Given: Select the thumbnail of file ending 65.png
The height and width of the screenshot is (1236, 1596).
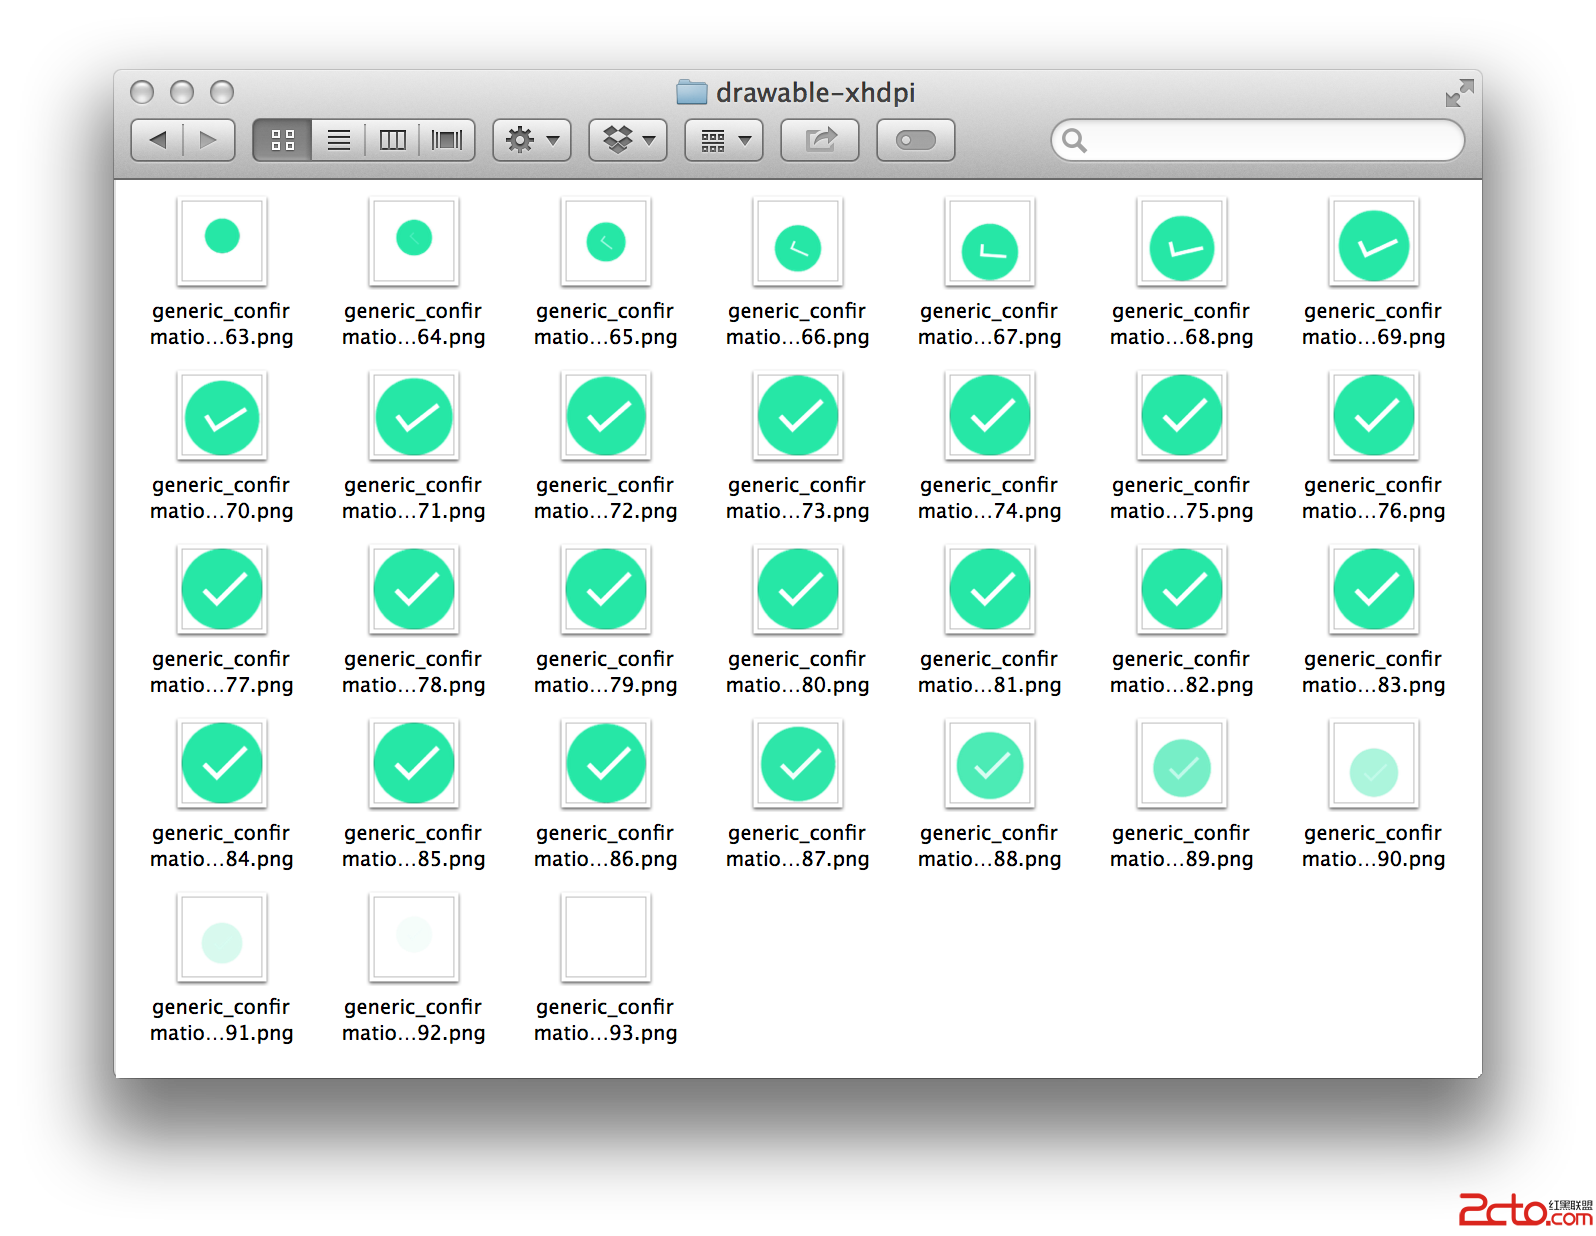Looking at the screenshot, I should (606, 241).
